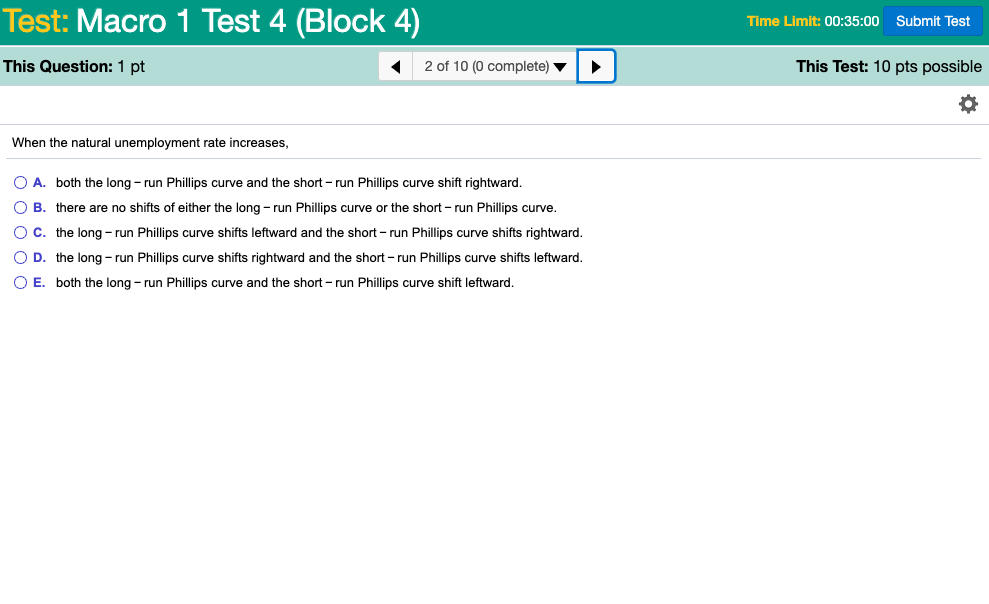Open the settings gear icon
The image size is (989, 604).
tap(967, 103)
